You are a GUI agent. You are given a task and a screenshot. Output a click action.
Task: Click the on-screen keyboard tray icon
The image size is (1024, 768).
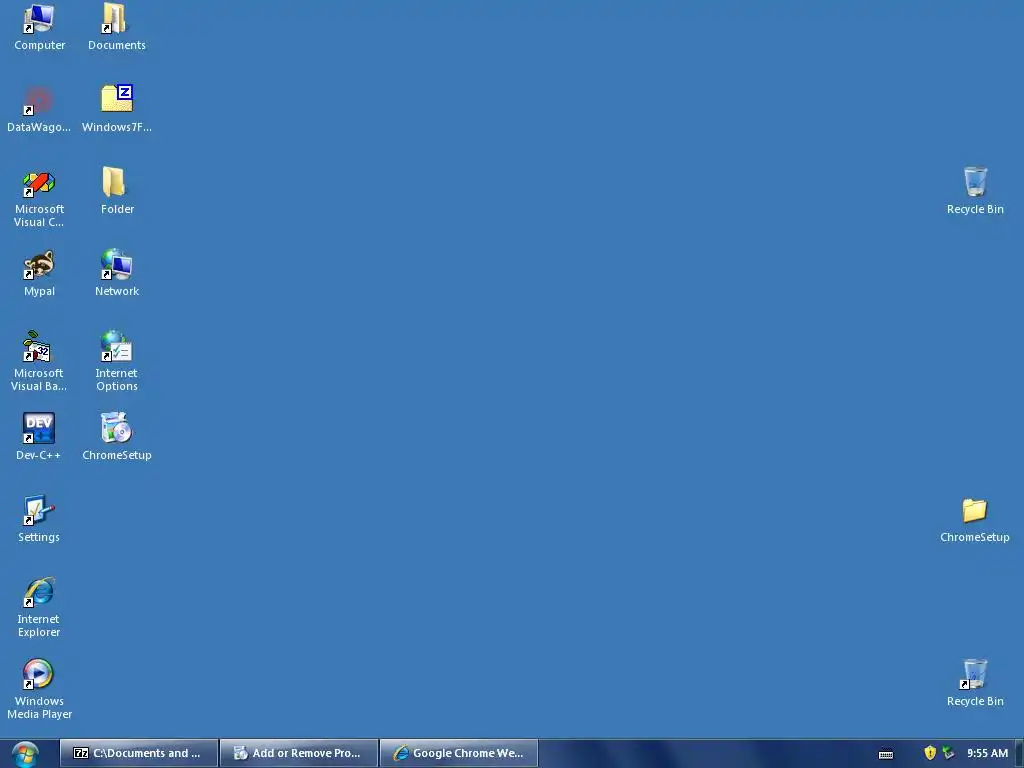coord(886,754)
